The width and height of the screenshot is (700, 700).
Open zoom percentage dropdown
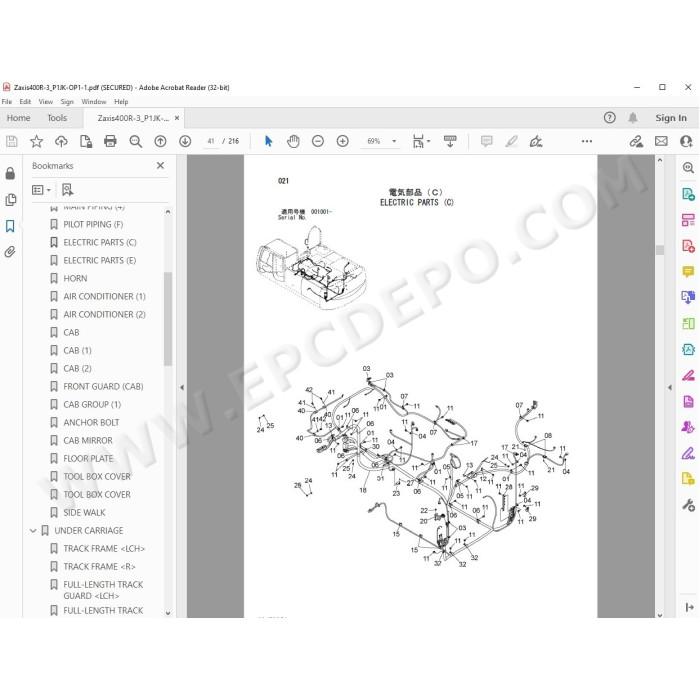tap(394, 142)
